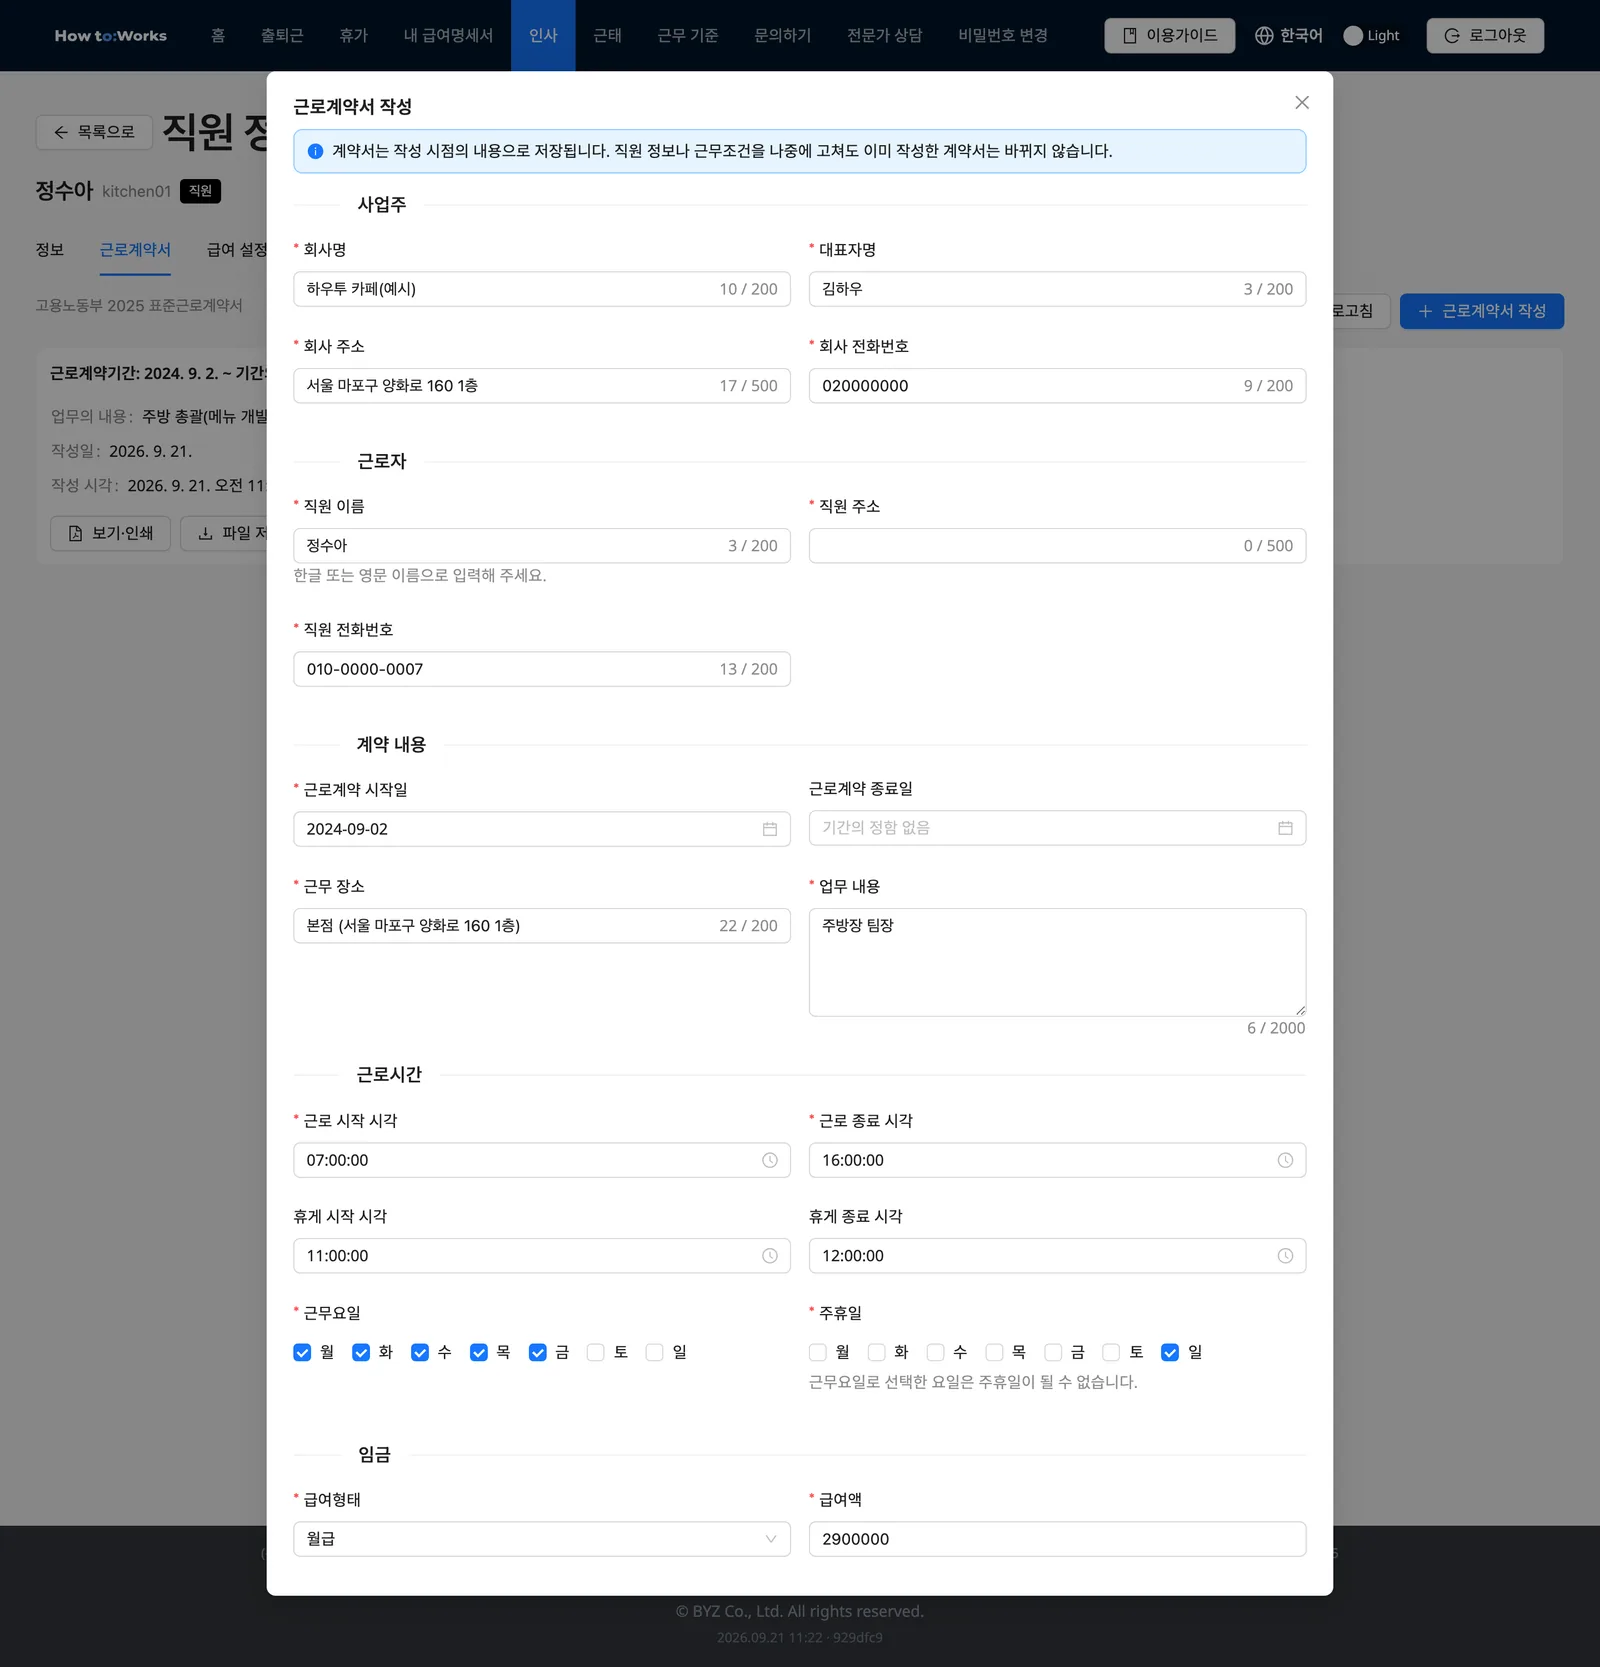This screenshot has width=1600, height=1667.
Task: Open 비밀번호 변경 in the navigation
Action: point(1003,35)
